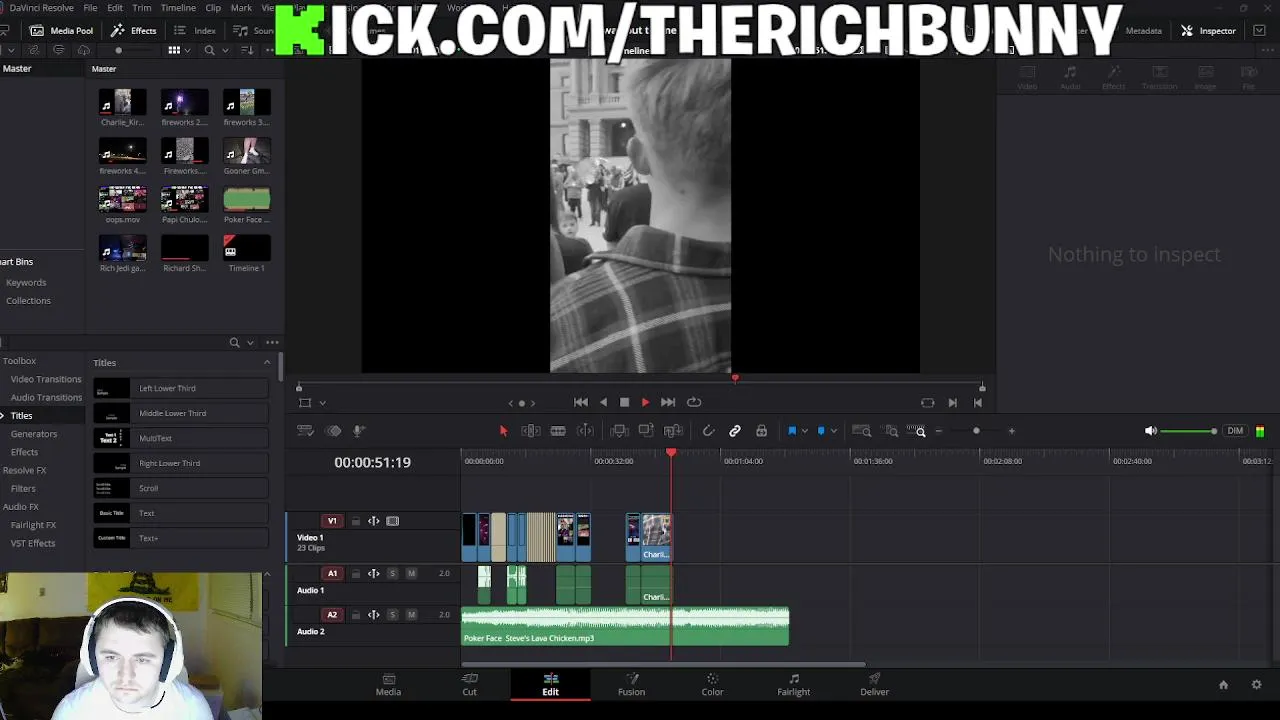This screenshot has height=720, width=1280.
Task: Click the Custom Zoom icon
Action: click(916, 431)
